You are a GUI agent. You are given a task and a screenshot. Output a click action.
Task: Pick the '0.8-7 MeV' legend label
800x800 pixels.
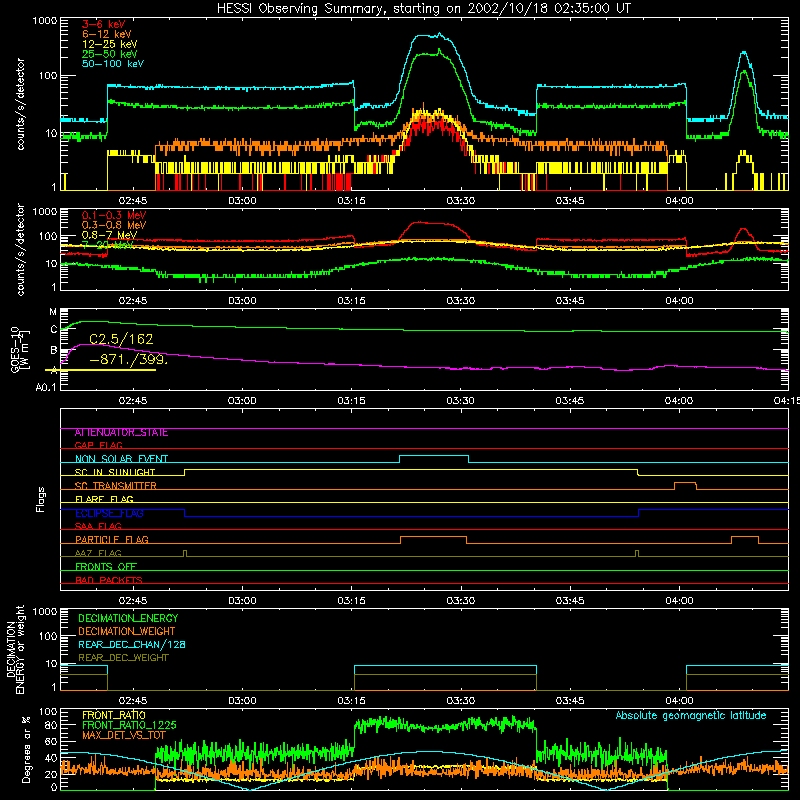109,235
